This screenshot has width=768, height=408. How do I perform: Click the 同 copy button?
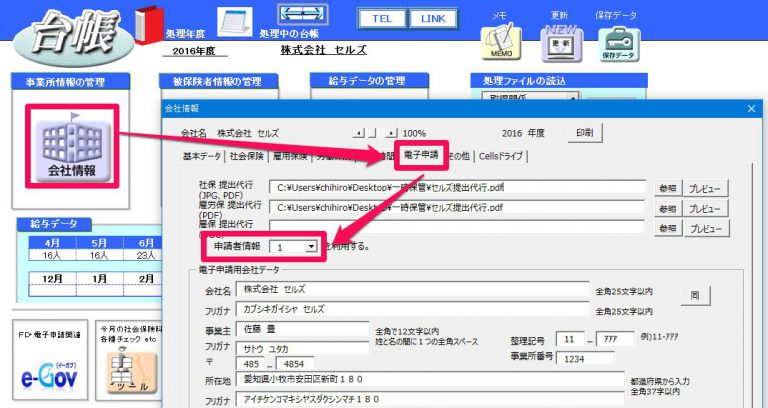[695, 295]
